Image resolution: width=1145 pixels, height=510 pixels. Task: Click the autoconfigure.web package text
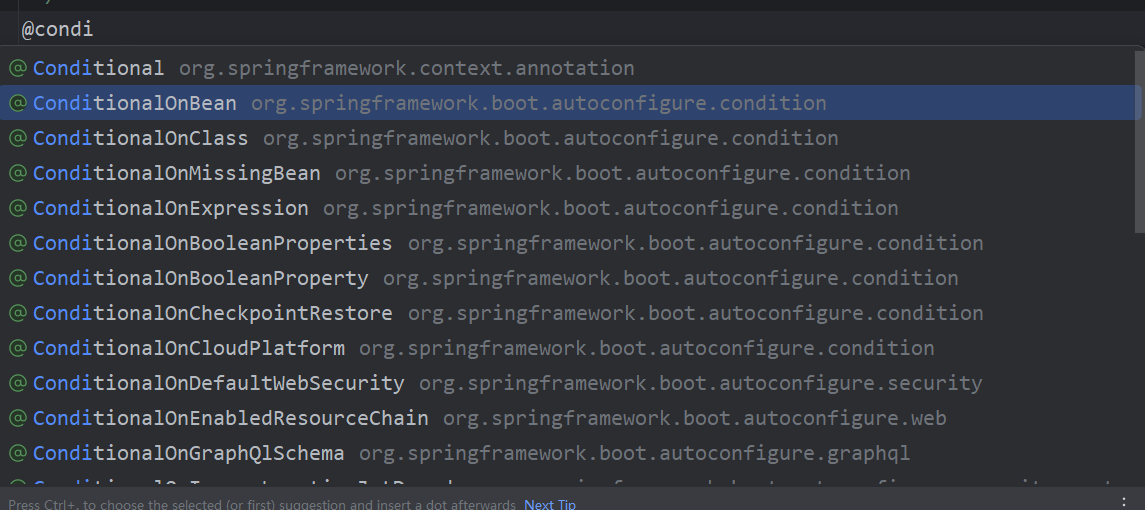pos(694,418)
